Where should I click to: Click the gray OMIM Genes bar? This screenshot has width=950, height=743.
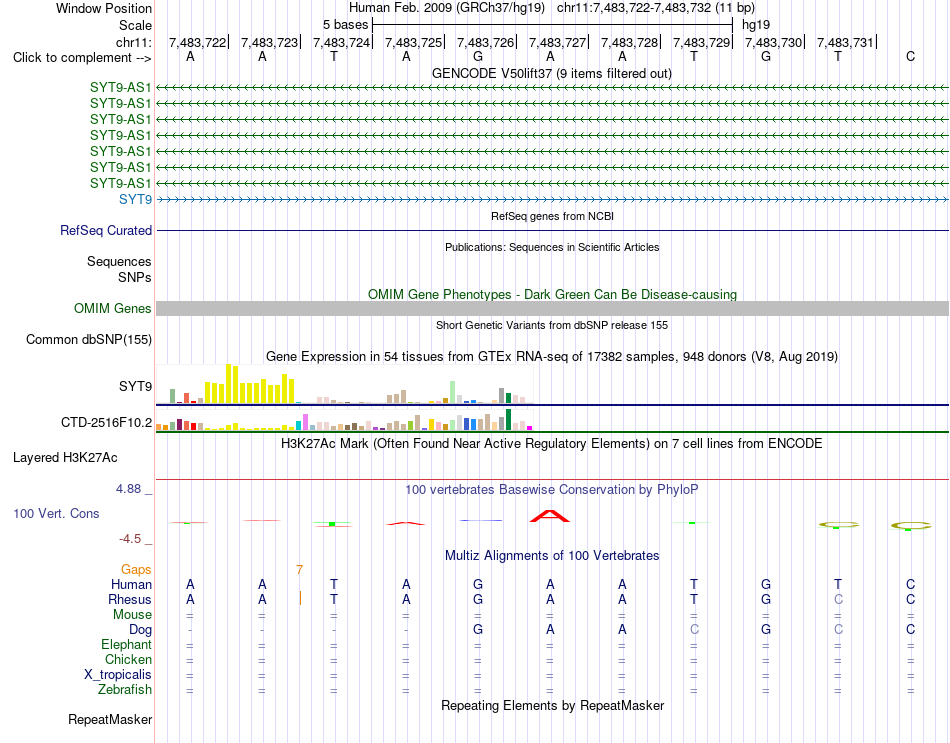pos(553,308)
